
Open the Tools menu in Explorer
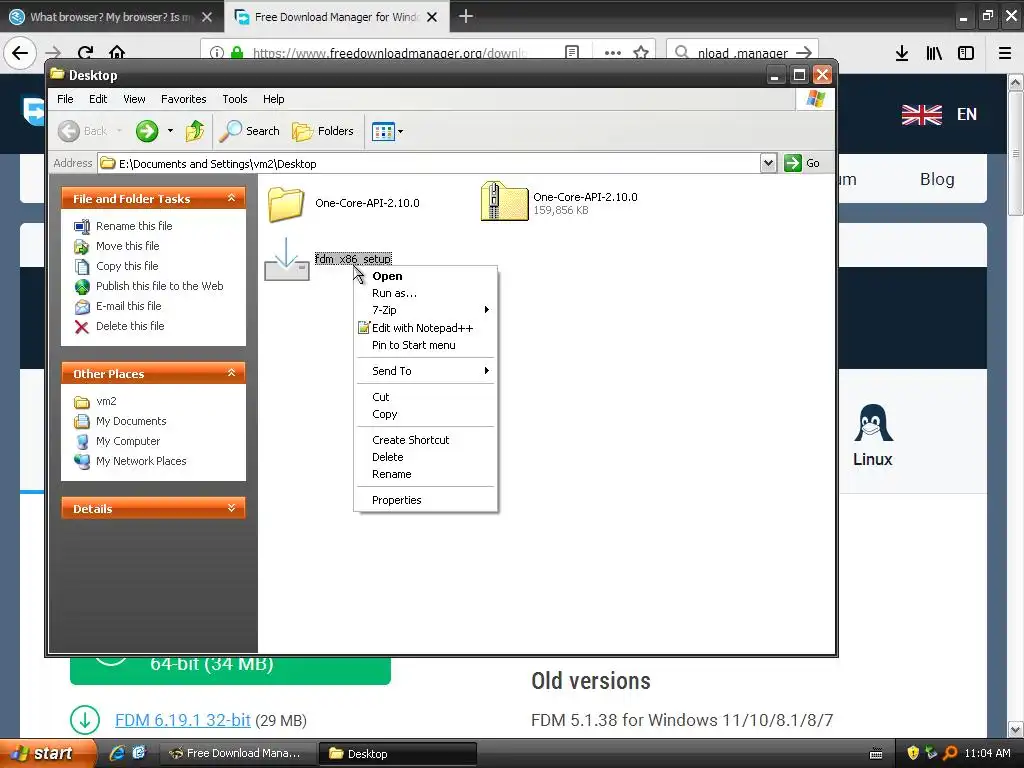point(234,99)
